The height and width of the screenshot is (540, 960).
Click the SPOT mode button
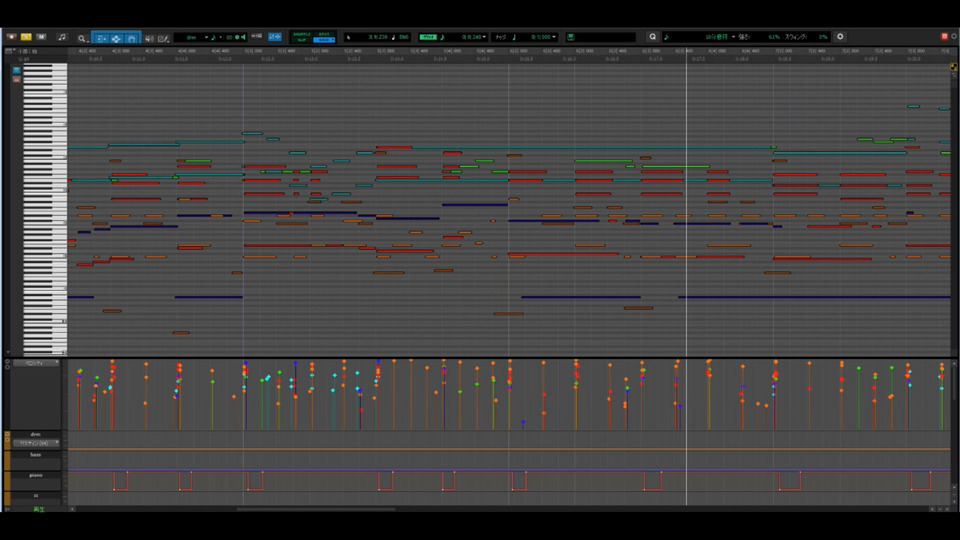pos(324,34)
